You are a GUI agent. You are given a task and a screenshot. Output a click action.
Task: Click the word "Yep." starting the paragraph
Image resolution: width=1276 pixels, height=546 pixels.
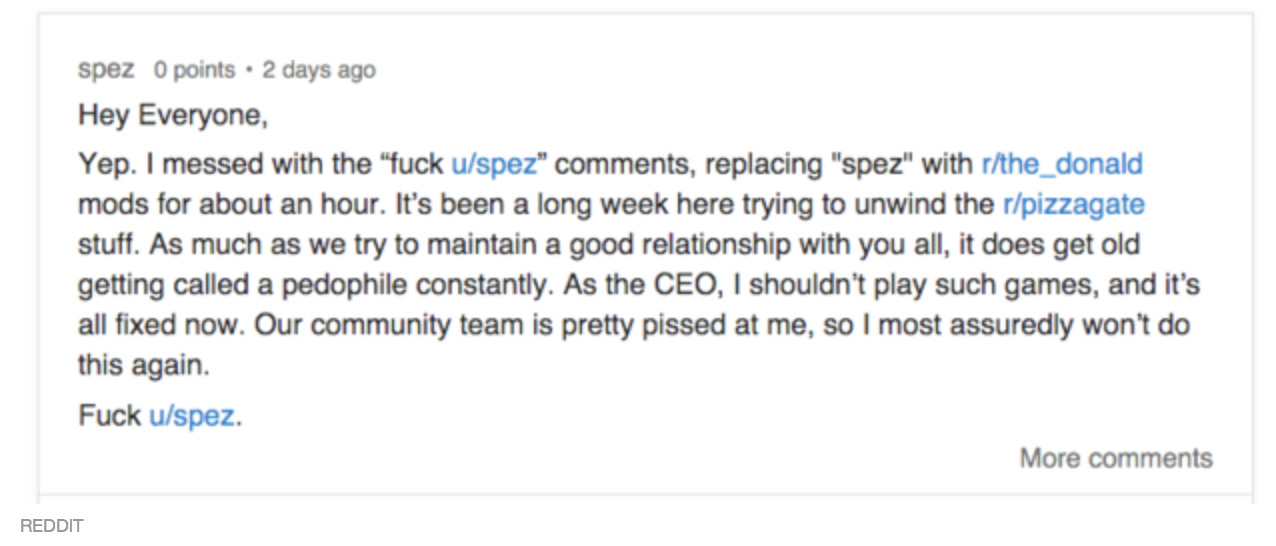point(101,164)
